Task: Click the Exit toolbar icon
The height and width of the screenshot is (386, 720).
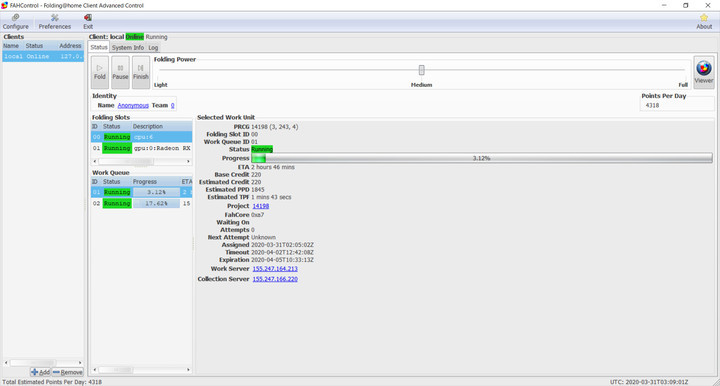Action: 88,22
